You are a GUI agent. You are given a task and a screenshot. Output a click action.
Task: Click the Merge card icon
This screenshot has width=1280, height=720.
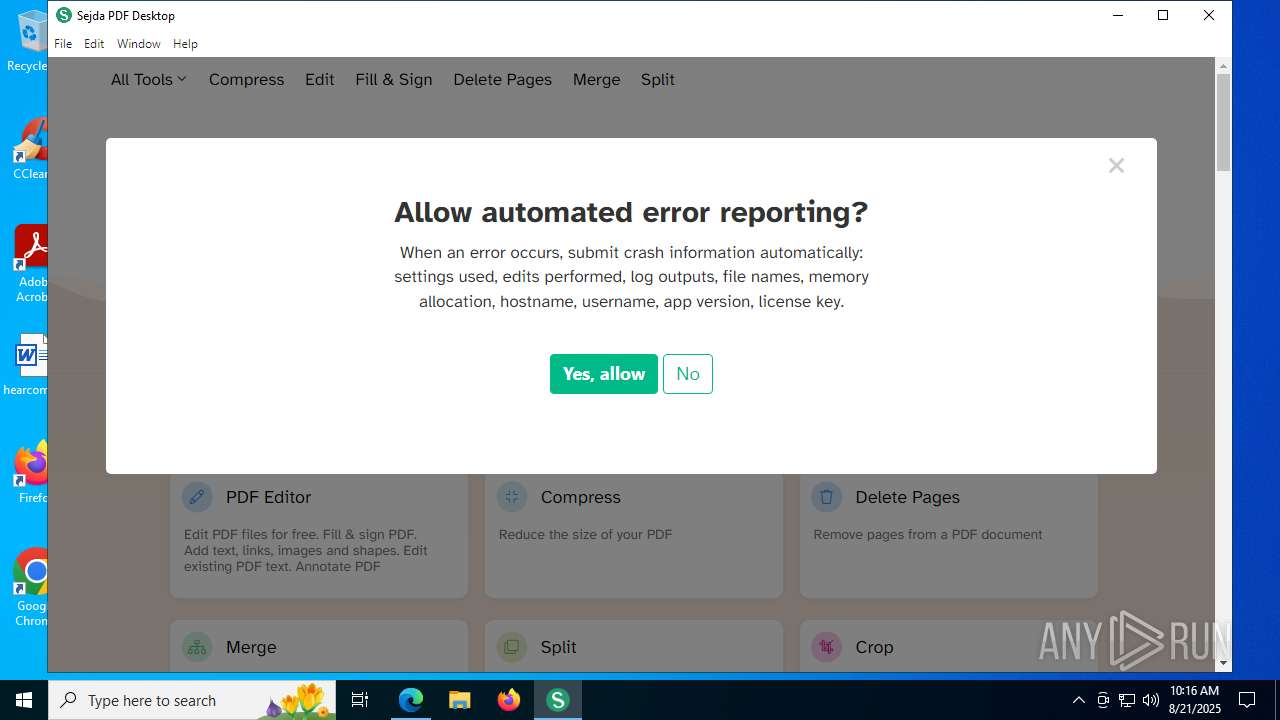coord(197,647)
